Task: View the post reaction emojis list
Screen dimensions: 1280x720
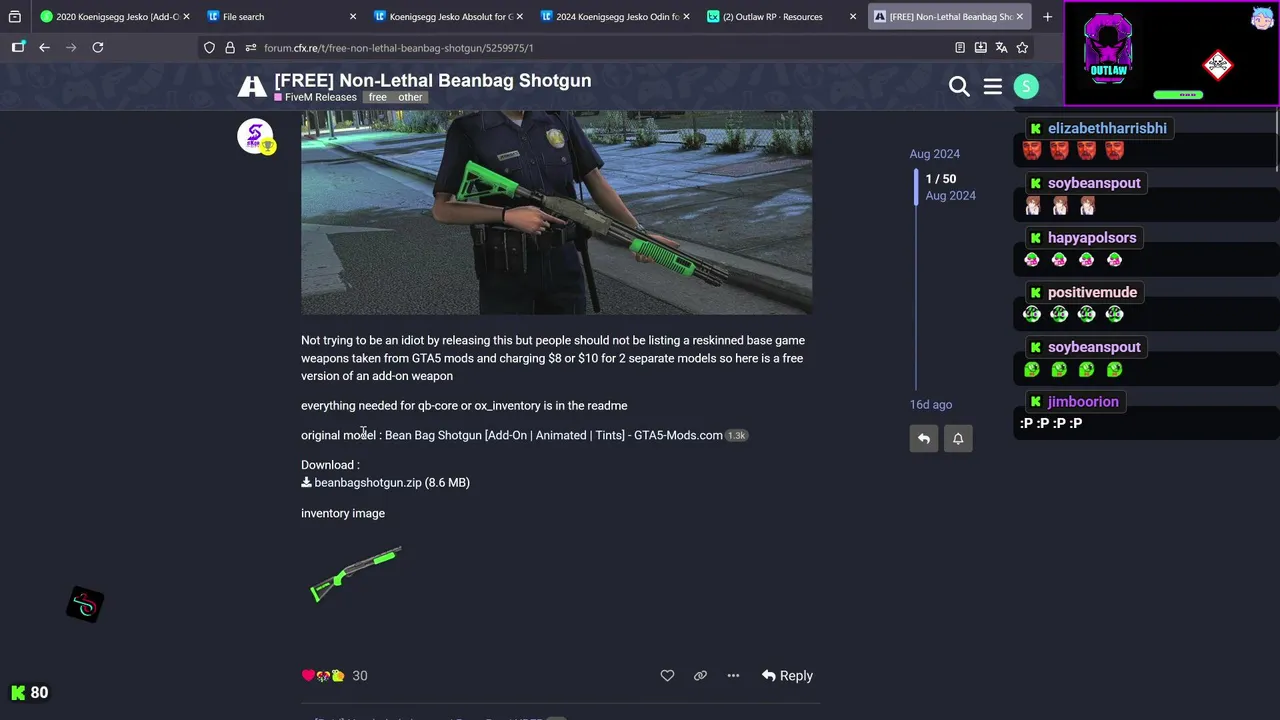Action: [x=323, y=676]
